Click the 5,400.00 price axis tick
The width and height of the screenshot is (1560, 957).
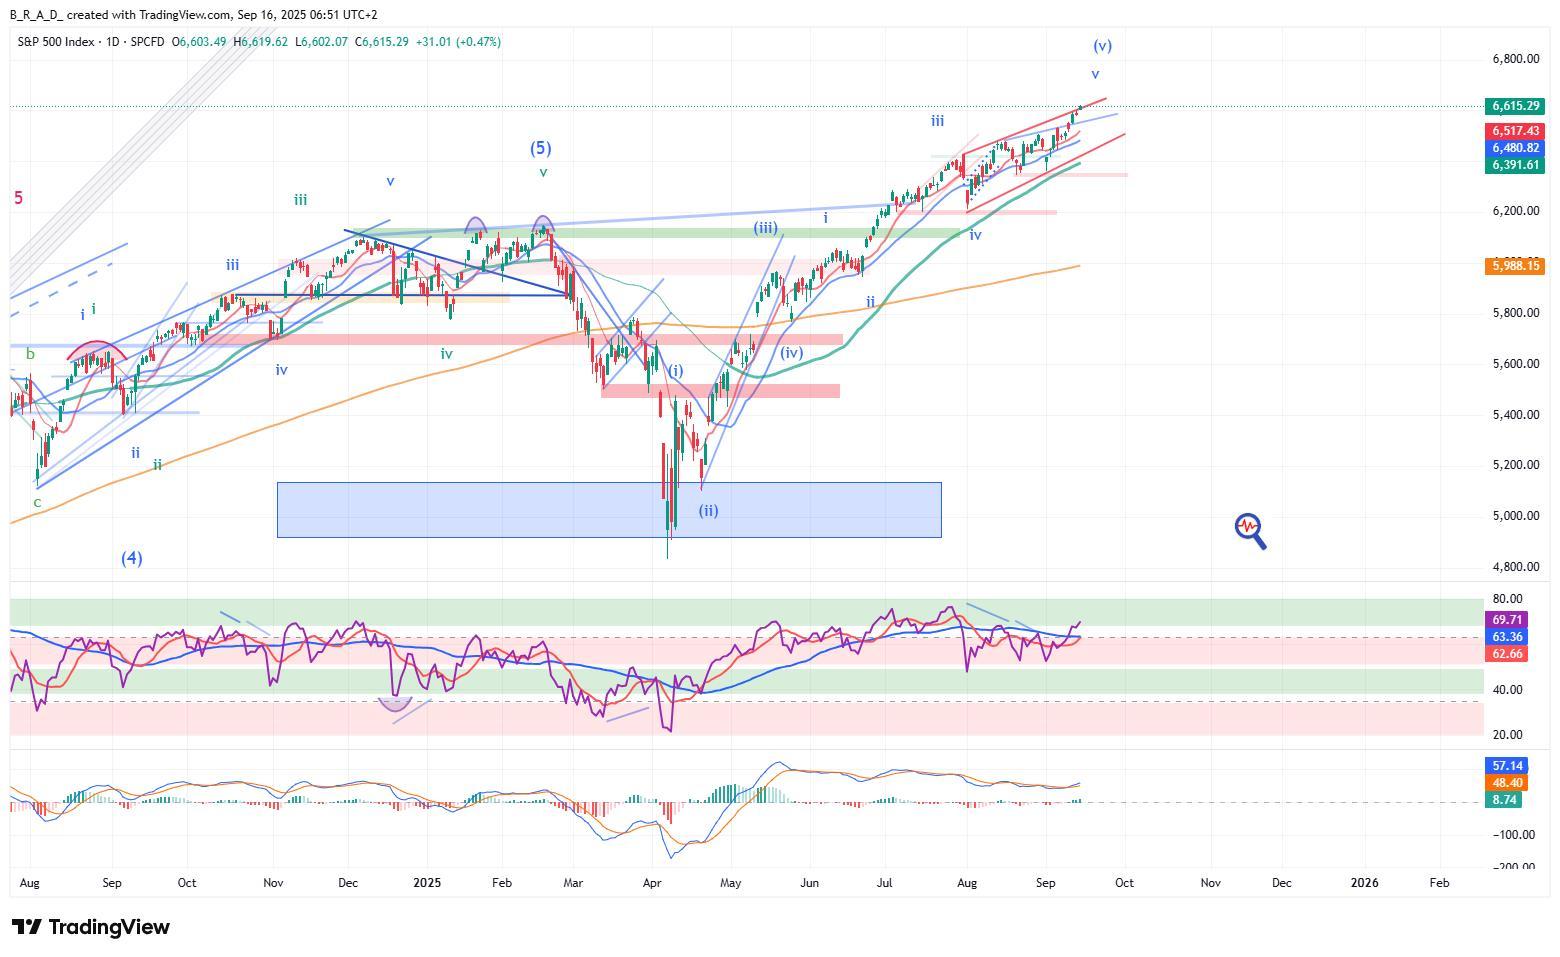point(1515,415)
